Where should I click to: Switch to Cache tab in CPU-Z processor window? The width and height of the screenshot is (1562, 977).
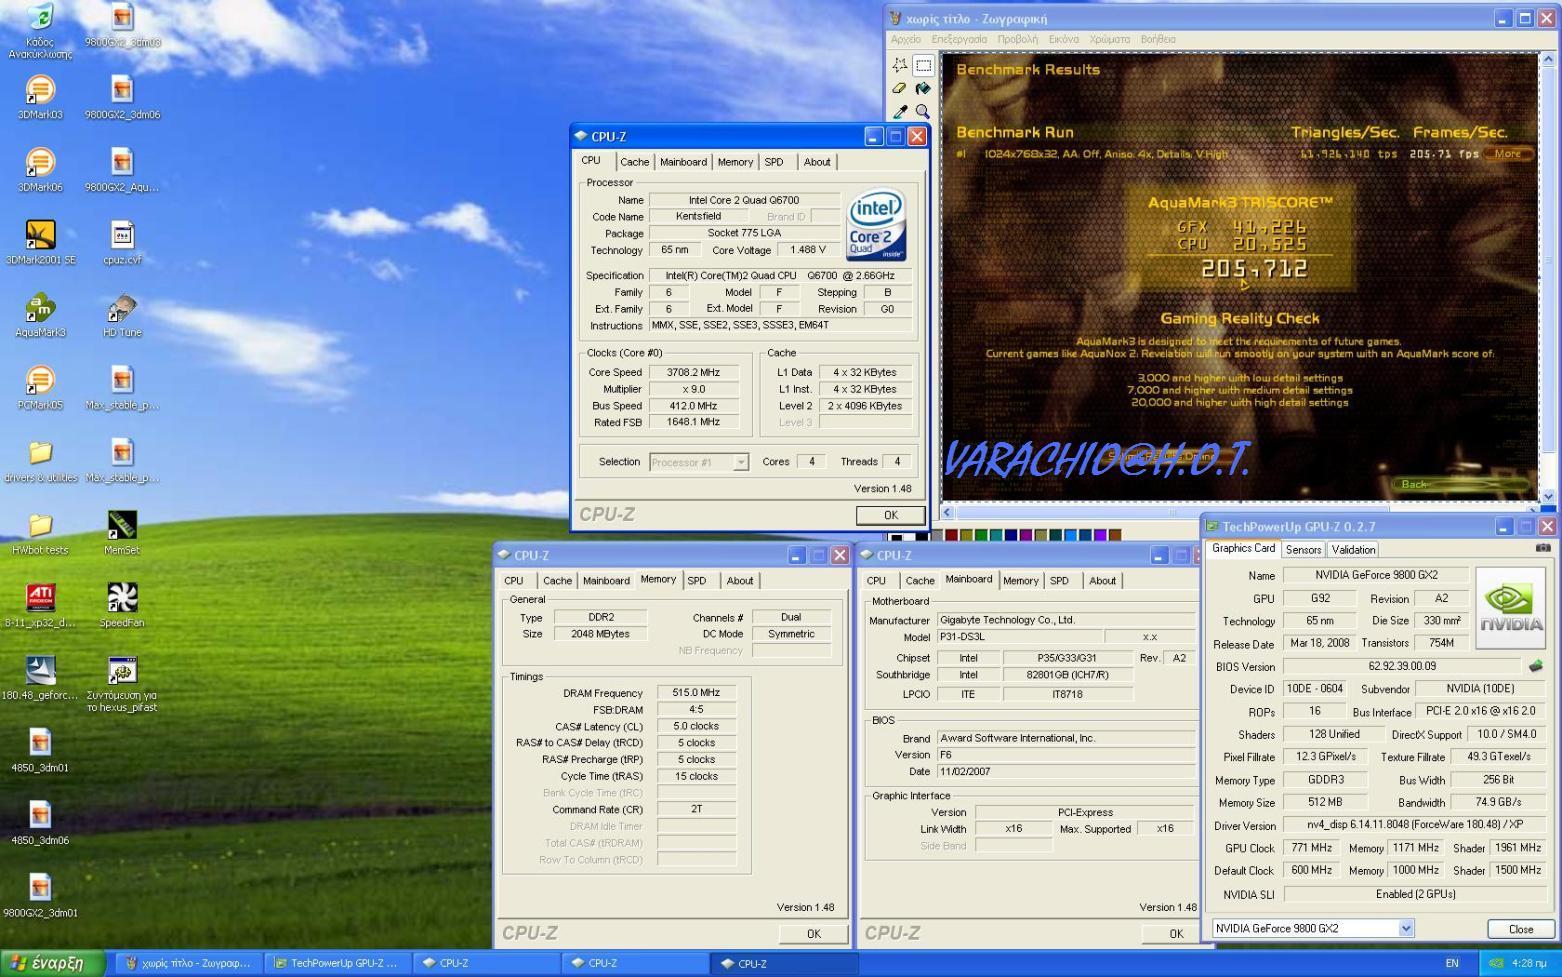coord(634,162)
